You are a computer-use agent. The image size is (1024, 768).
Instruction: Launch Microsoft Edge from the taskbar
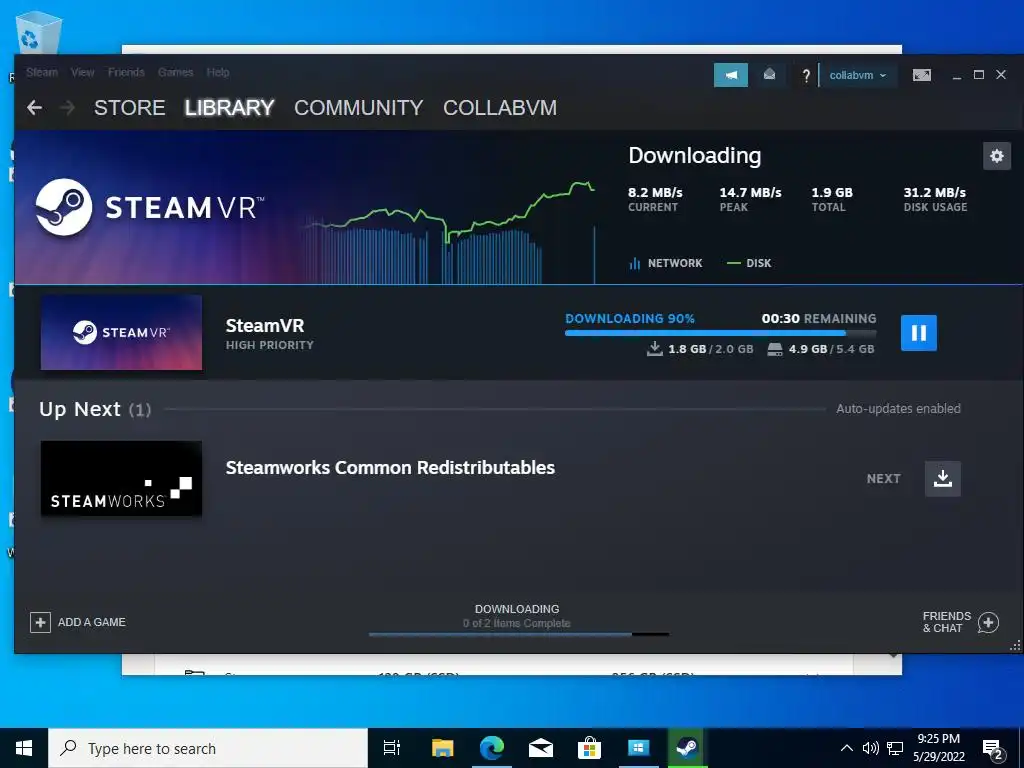coord(491,748)
